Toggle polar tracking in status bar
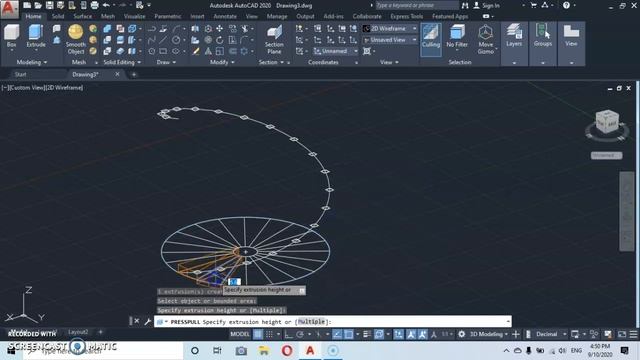 [300, 334]
